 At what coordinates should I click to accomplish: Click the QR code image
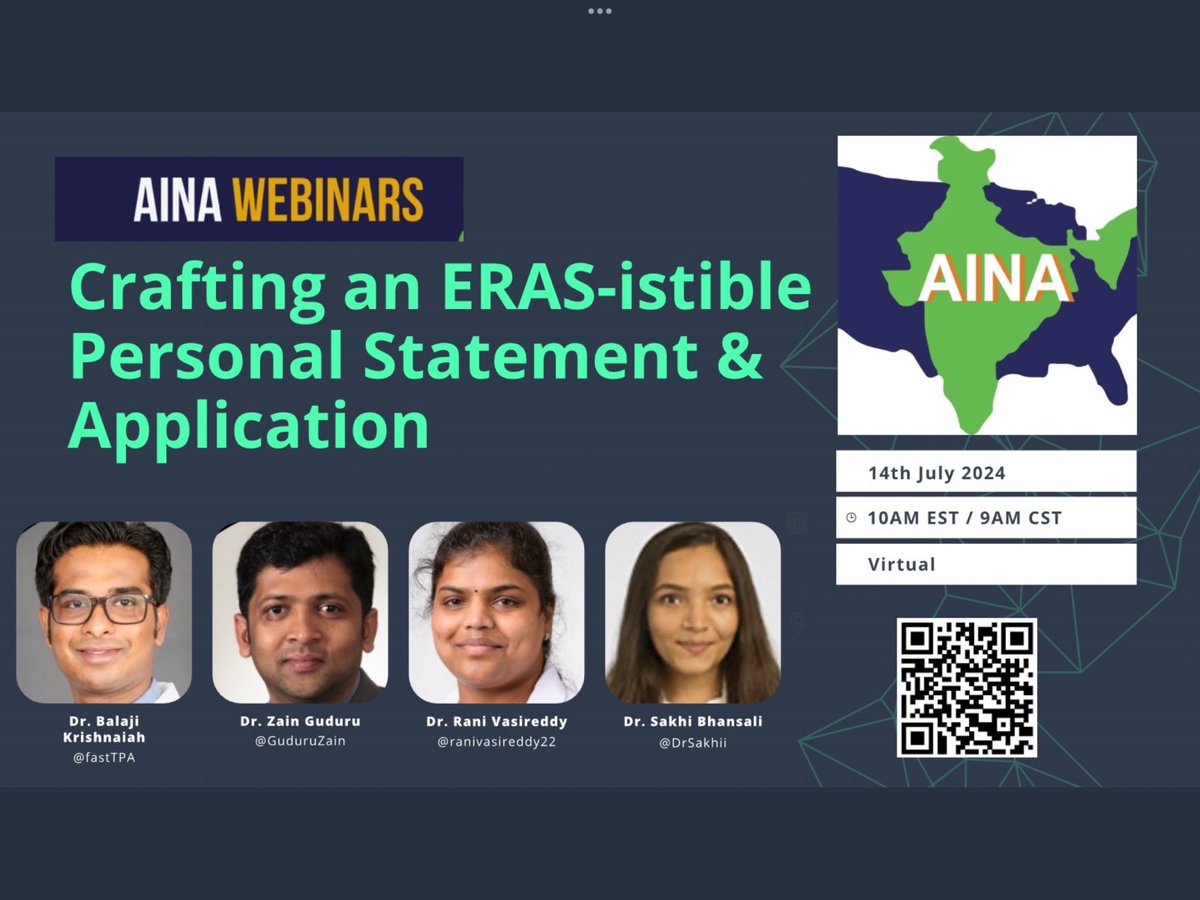(966, 687)
